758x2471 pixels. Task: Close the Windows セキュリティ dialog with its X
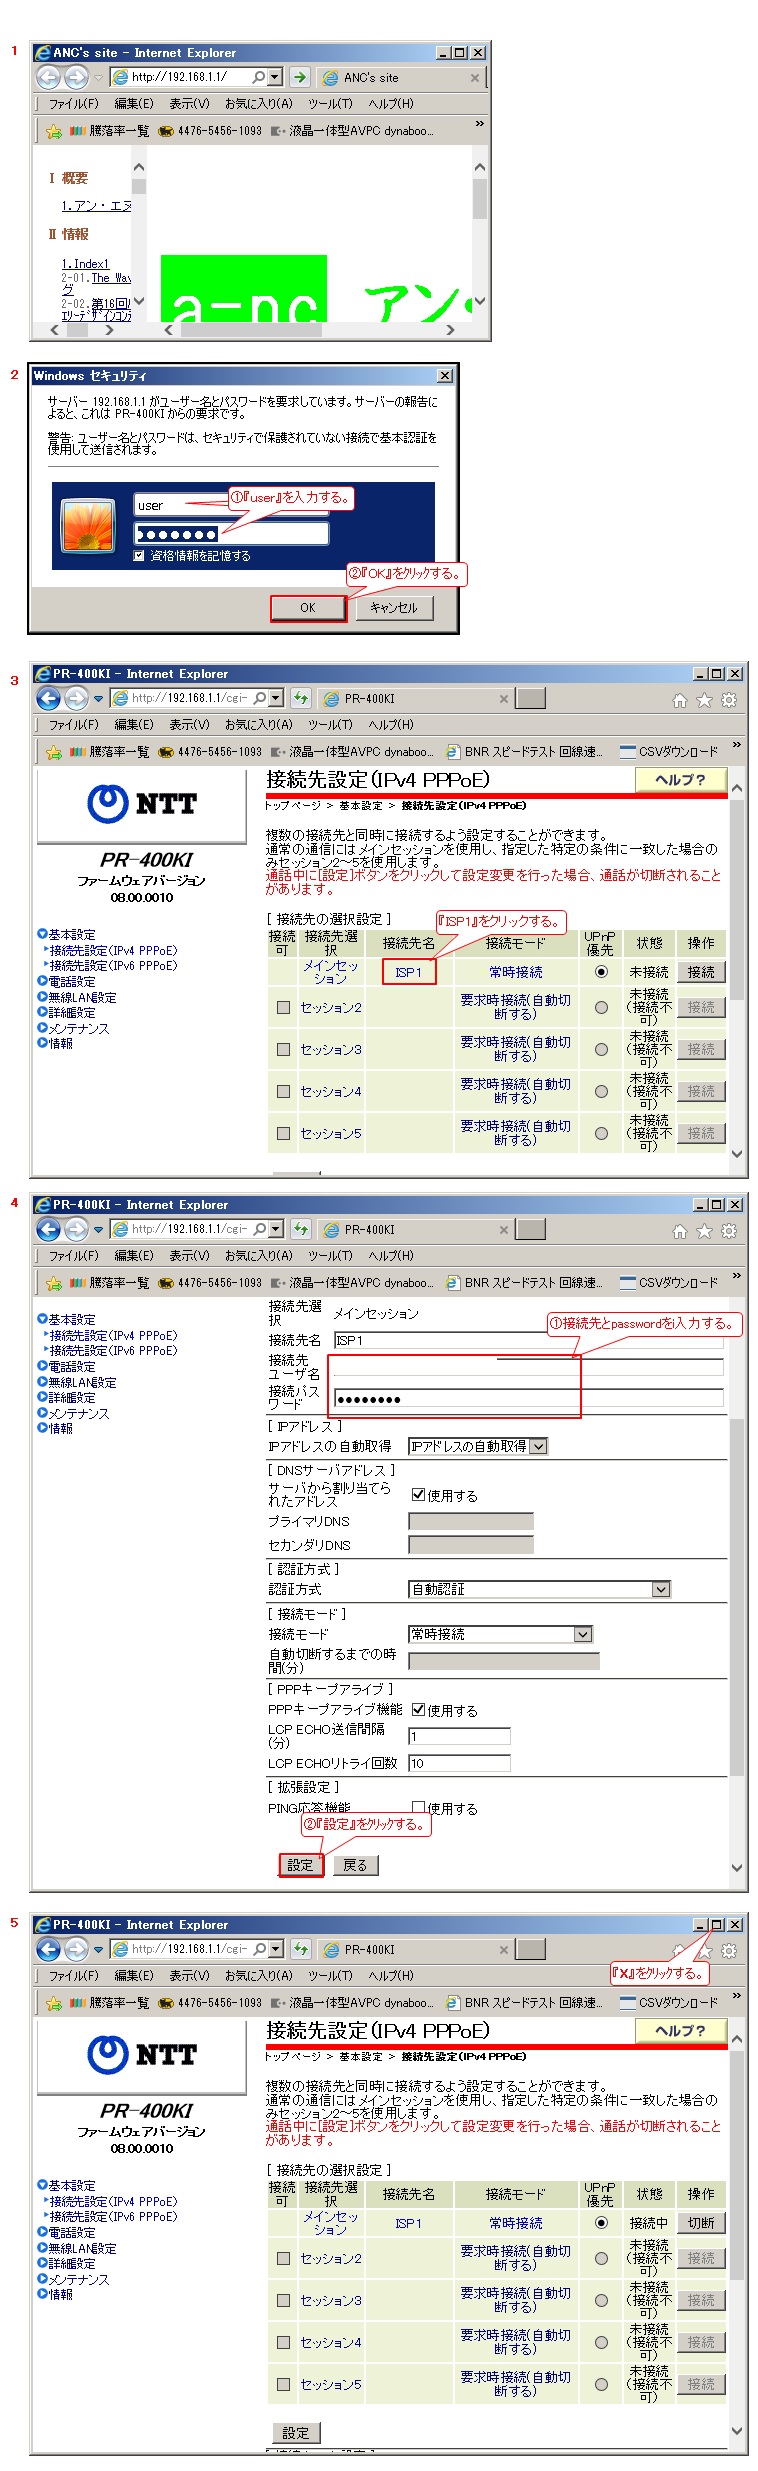tap(445, 376)
